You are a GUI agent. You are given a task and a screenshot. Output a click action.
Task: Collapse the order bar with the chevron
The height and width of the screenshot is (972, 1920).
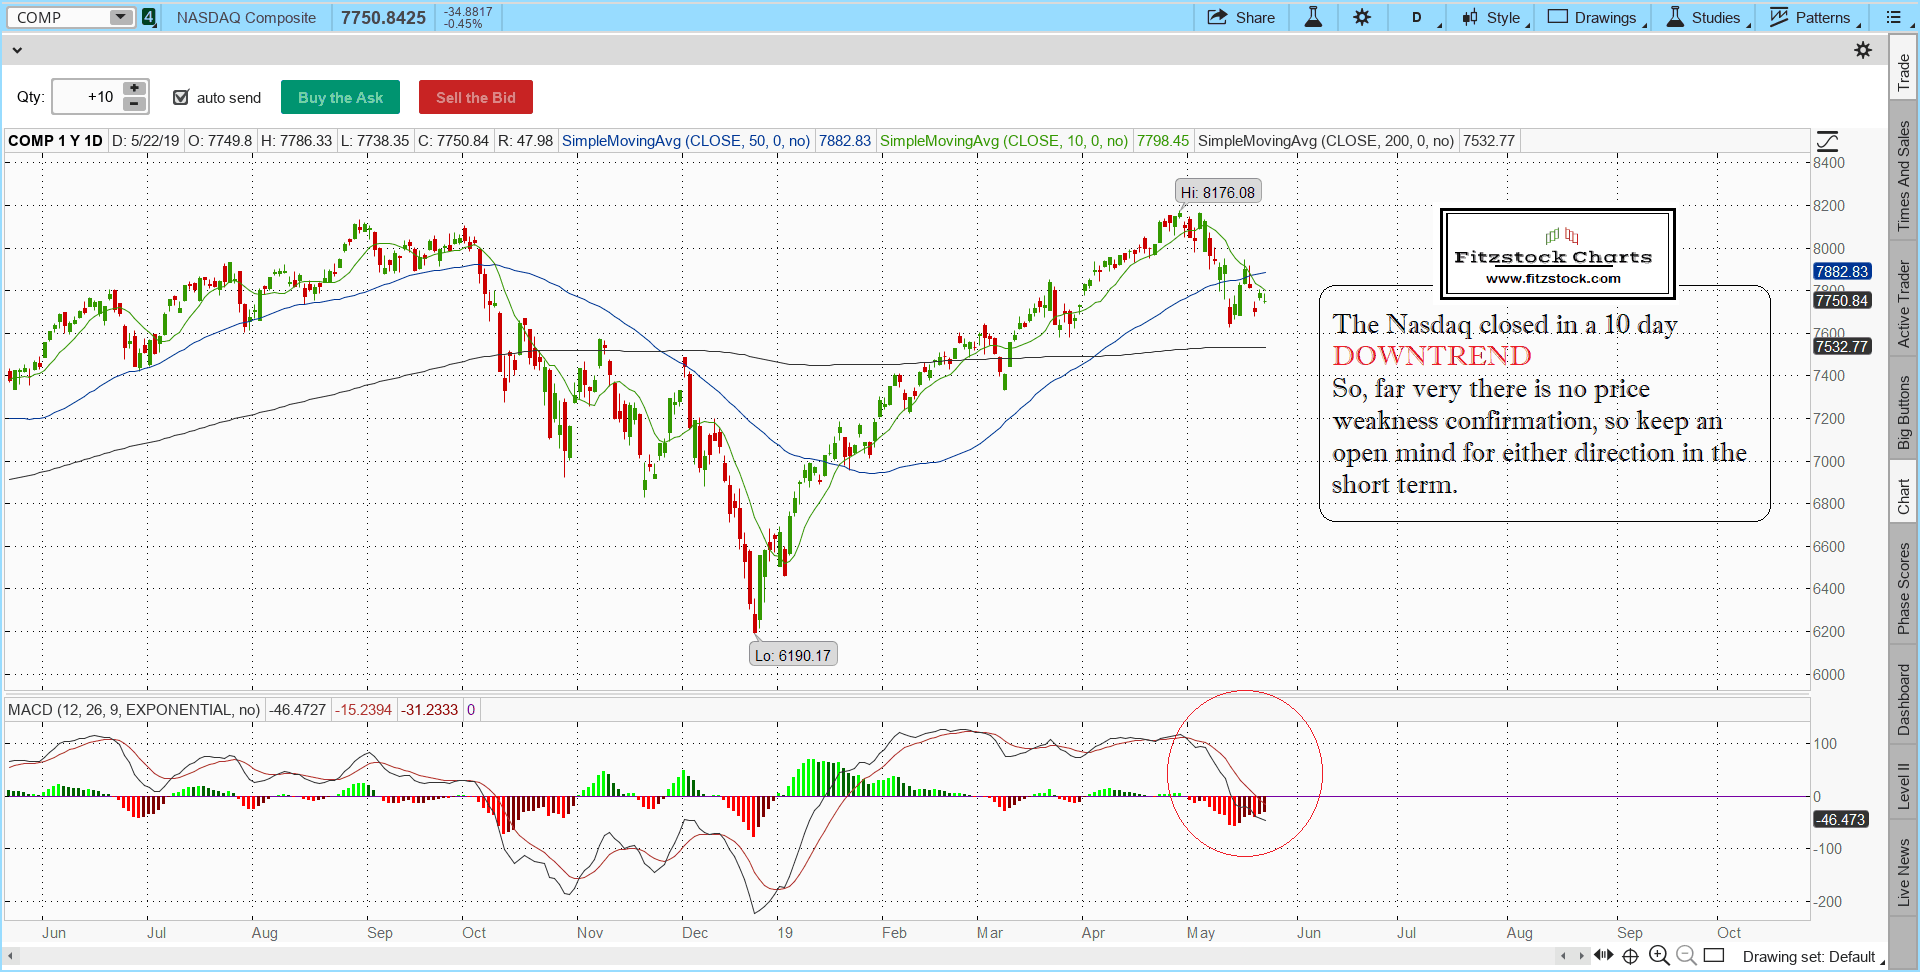point(17,50)
